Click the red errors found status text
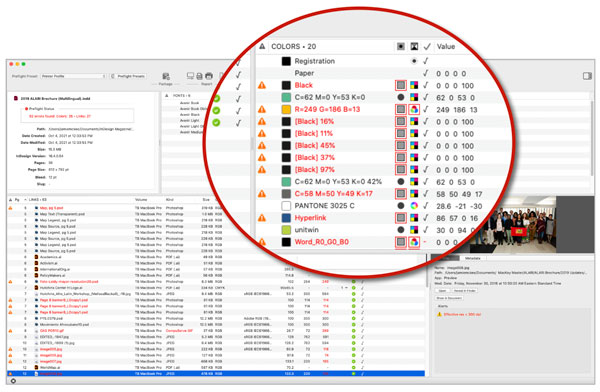This screenshot has height=392, width=600. [60, 116]
